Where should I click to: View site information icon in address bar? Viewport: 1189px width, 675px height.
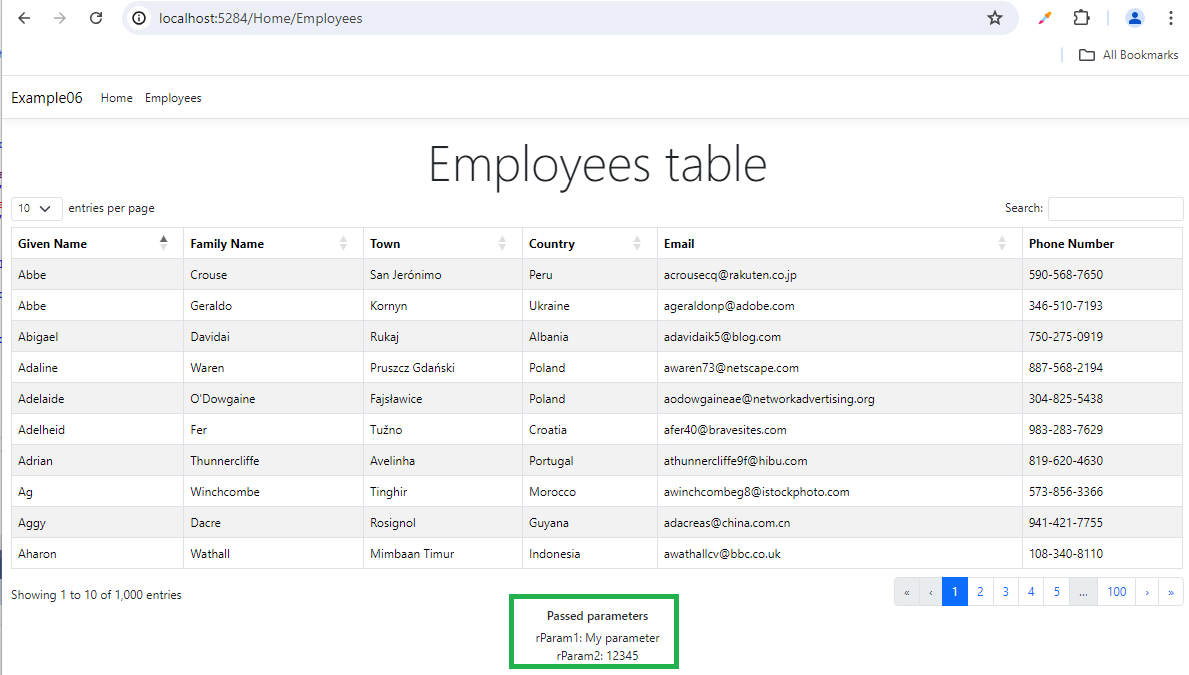click(x=140, y=18)
